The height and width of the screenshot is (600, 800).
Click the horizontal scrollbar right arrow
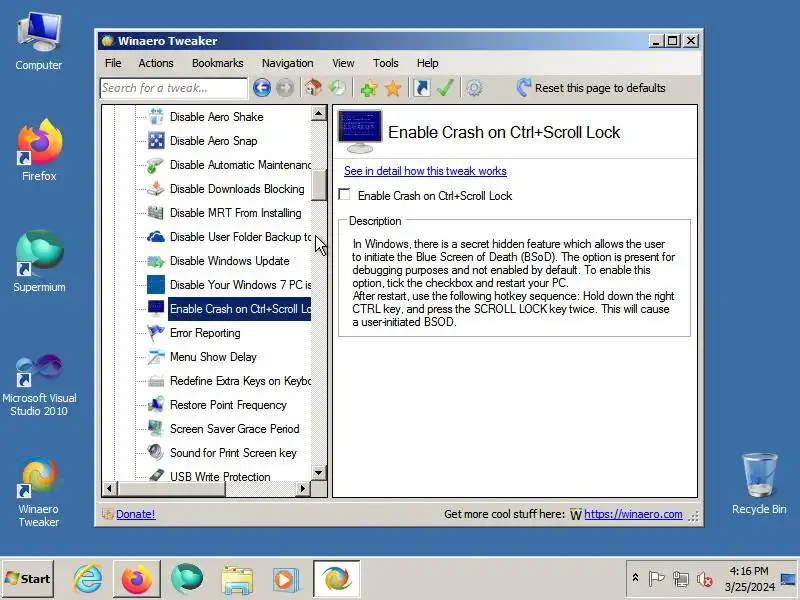pyautogui.click(x=303, y=489)
